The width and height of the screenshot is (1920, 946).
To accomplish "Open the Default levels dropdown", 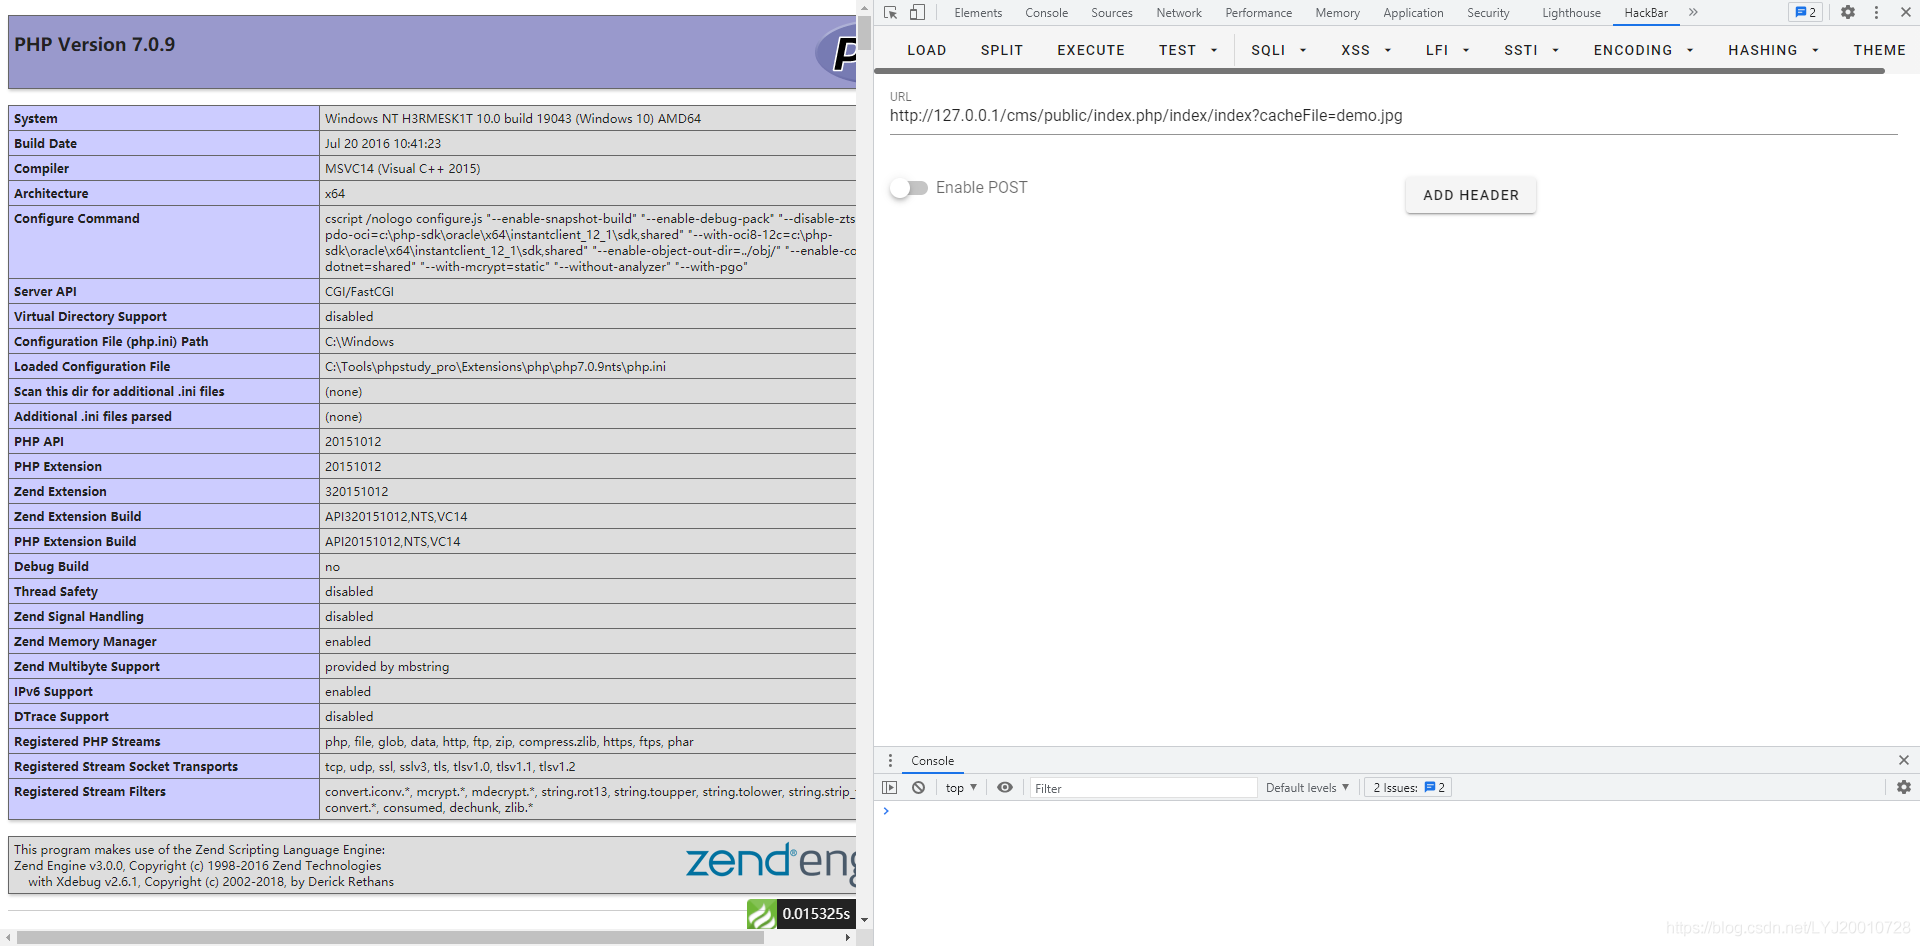I will pos(1307,788).
